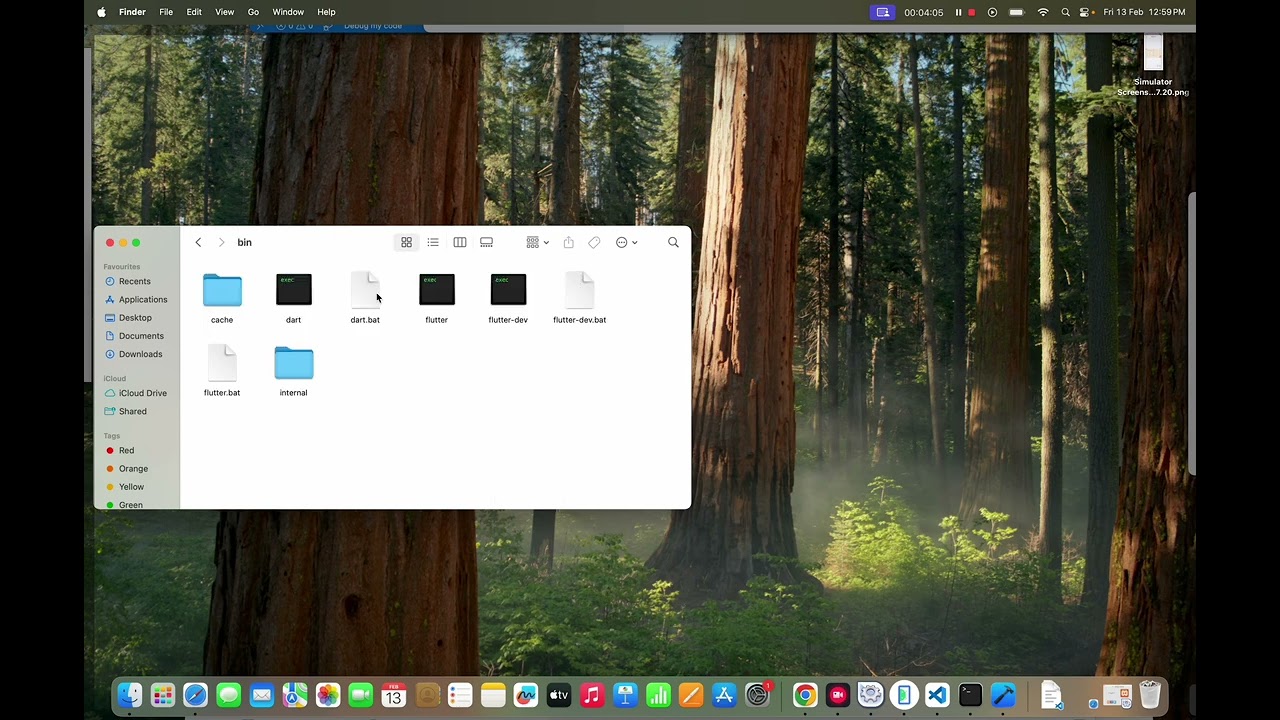Image resolution: width=1280 pixels, height=720 pixels.
Task: Open Music from the Dock
Action: [592, 695]
